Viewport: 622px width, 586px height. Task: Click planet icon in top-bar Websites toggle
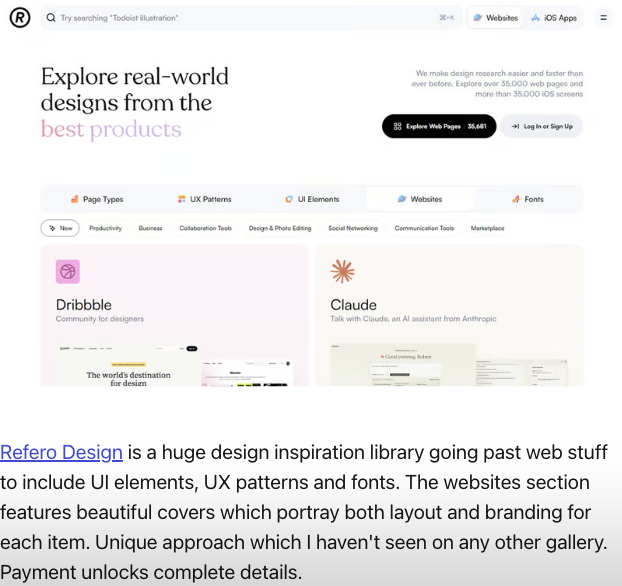coord(478,18)
